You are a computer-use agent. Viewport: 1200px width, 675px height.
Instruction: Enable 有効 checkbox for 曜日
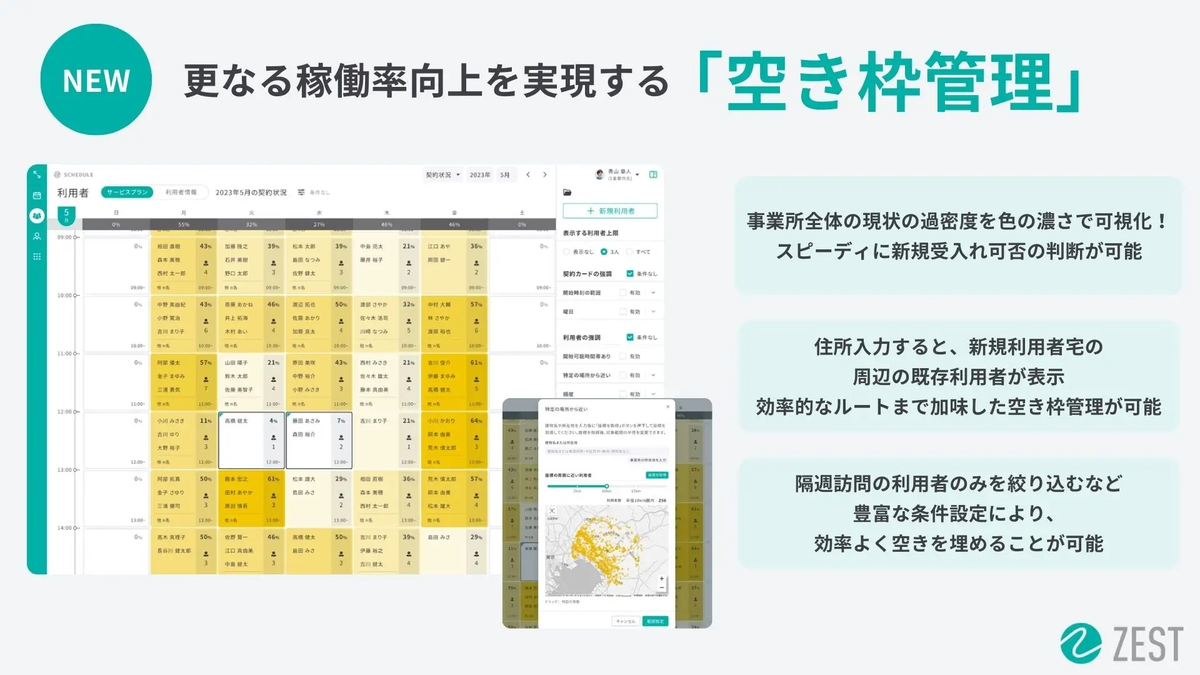[623, 312]
